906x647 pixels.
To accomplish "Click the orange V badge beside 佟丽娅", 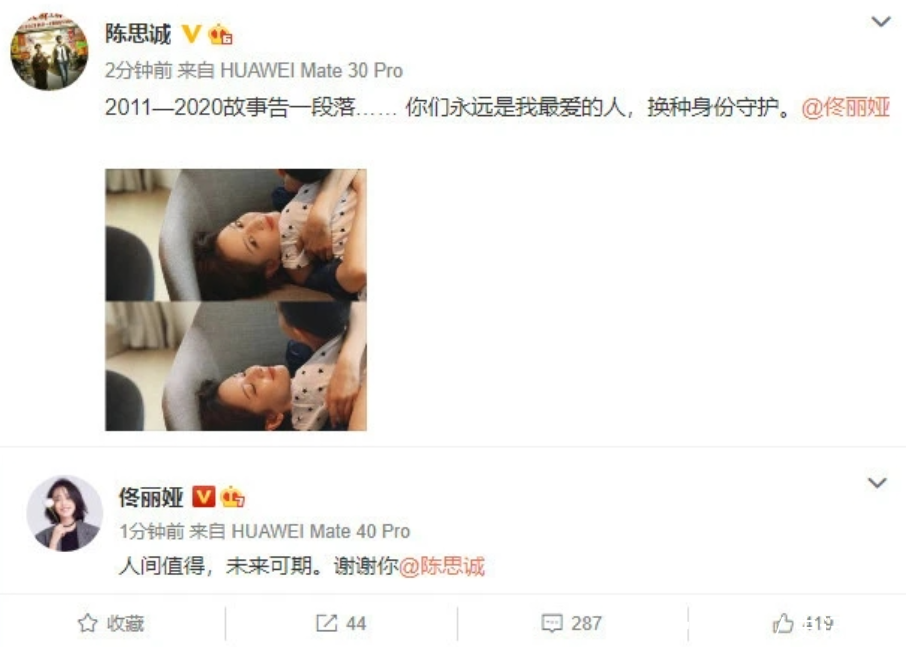I will 203,497.
